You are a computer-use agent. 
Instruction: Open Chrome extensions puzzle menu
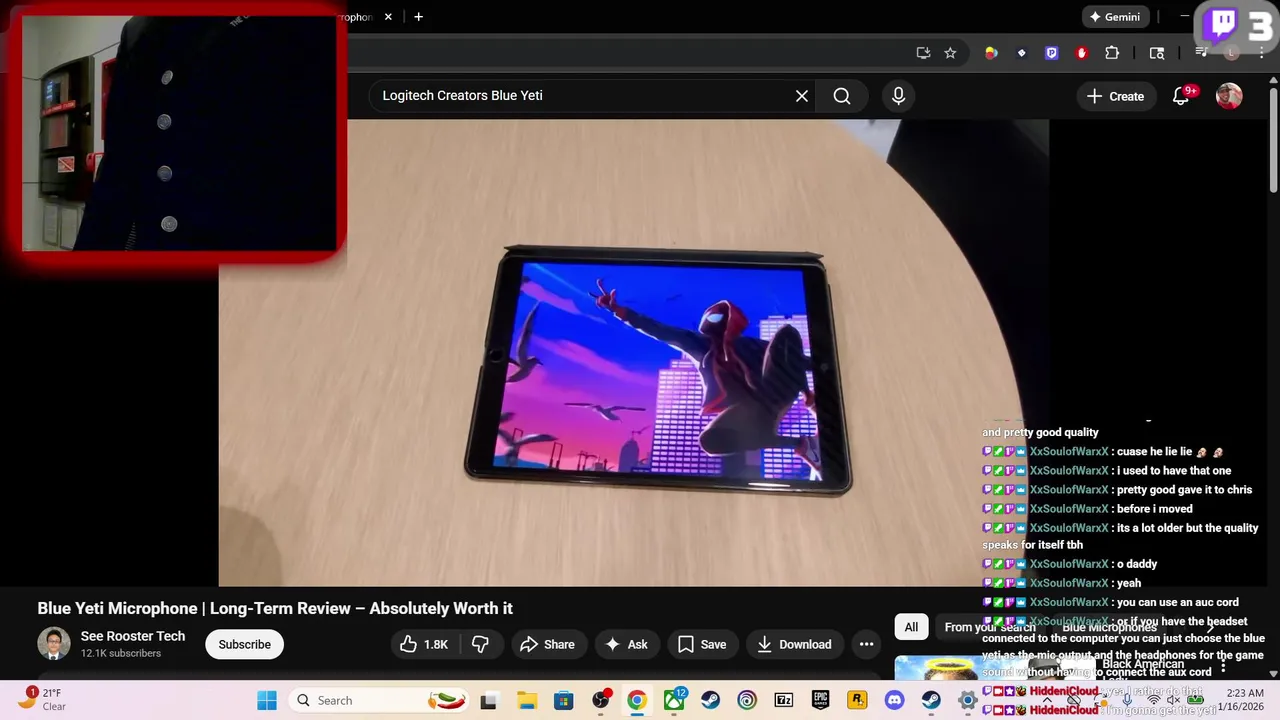(1112, 53)
